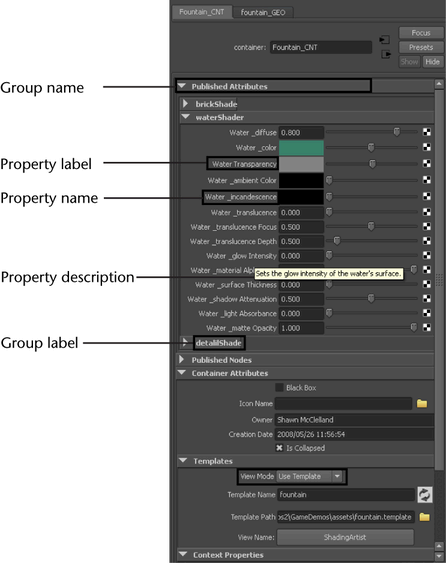Toggle the Is Collapsed checkbox

279,448
